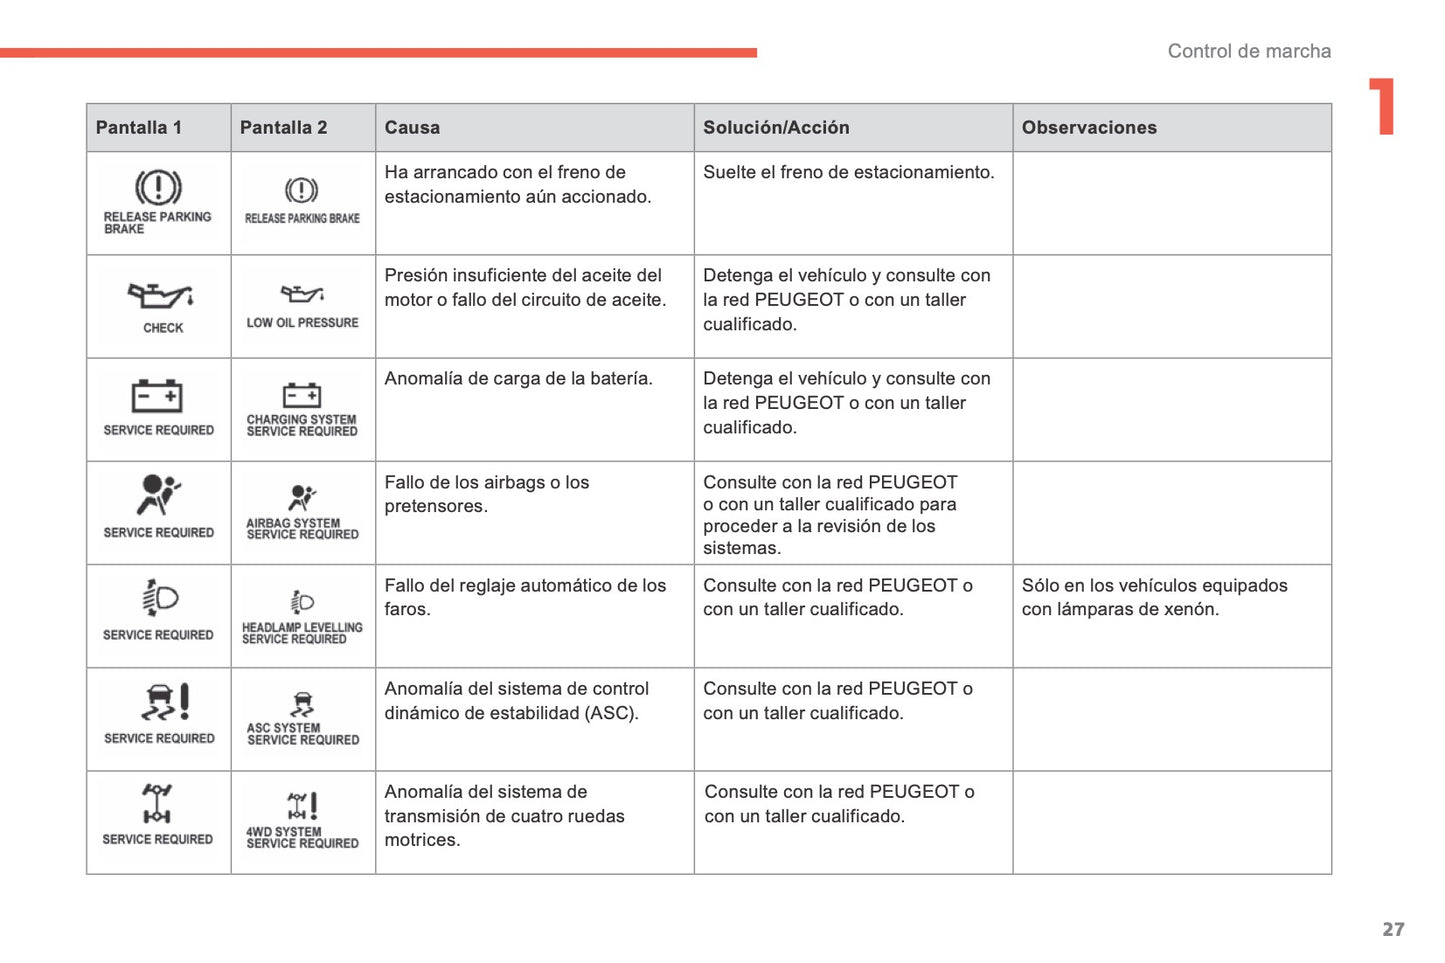Click the solution text in the headlamp row

(837, 597)
